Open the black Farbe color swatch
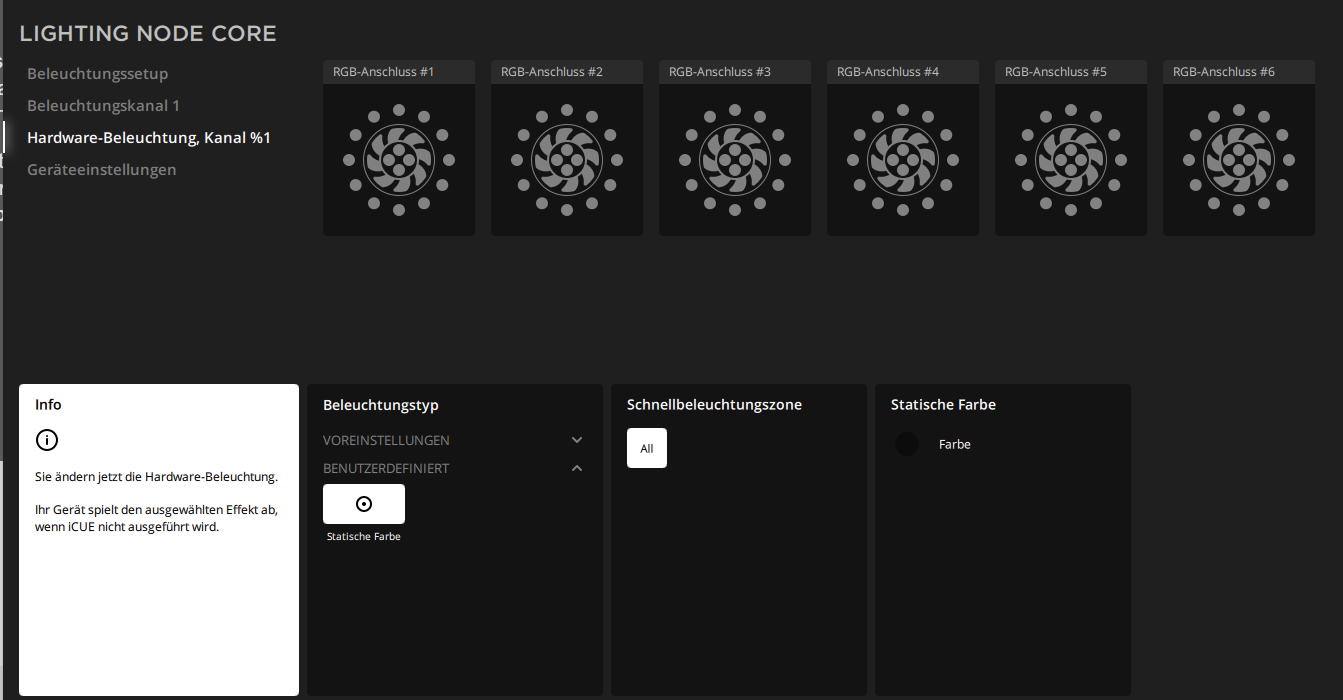1343x700 pixels. point(907,444)
